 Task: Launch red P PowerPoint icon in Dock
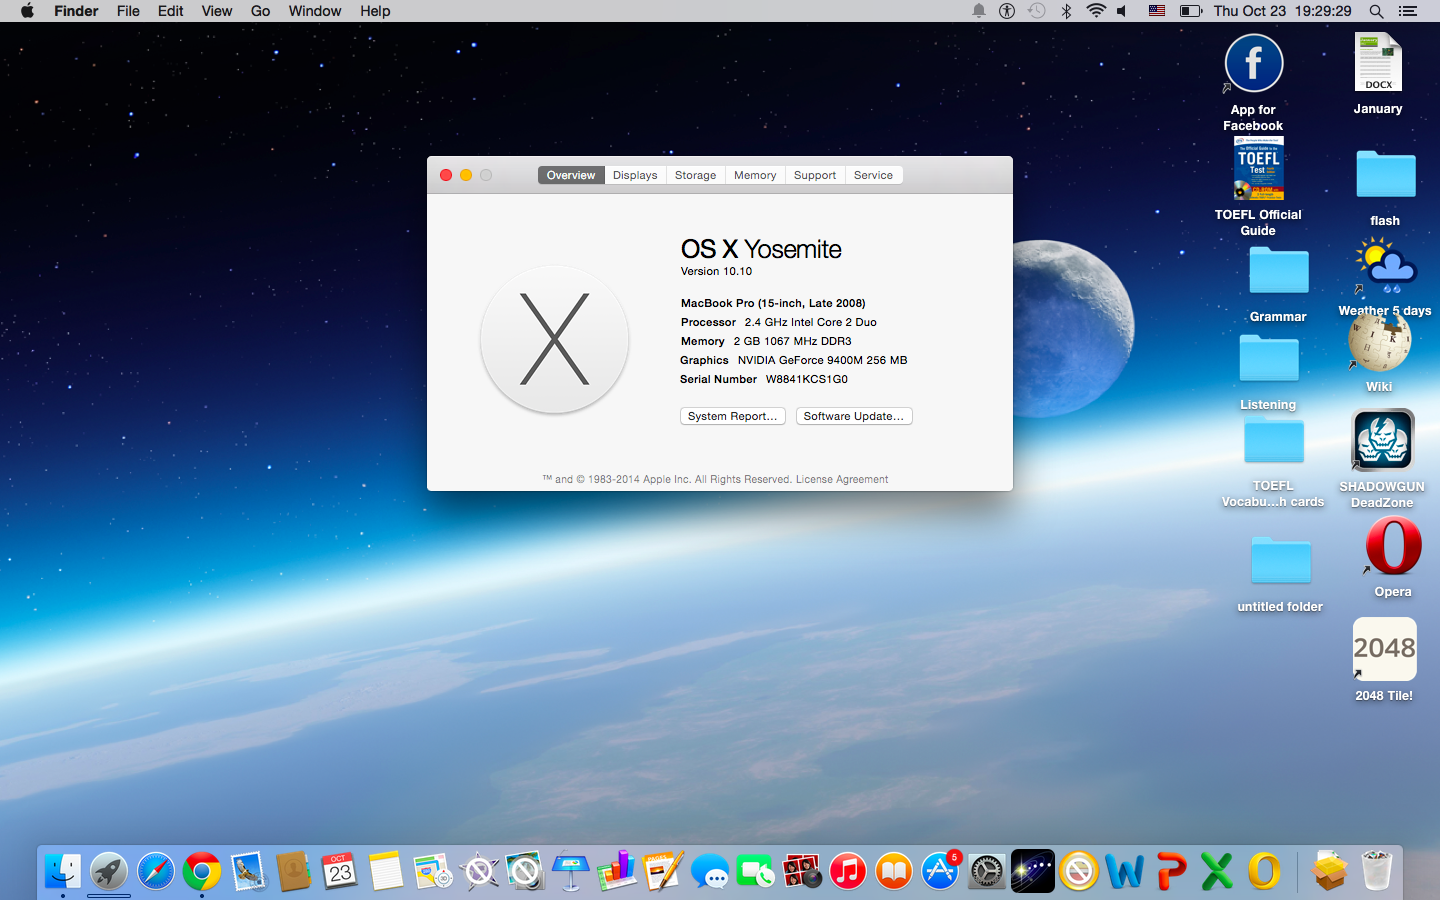(1171, 872)
